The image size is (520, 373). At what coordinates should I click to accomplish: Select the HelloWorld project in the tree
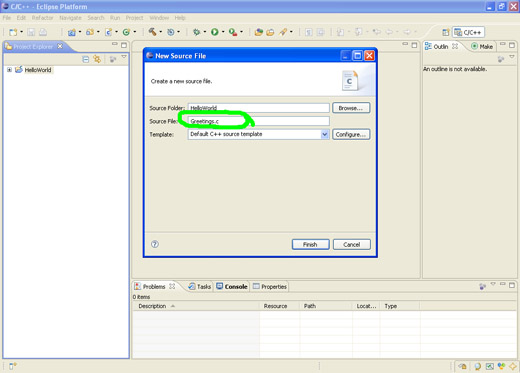pos(38,70)
